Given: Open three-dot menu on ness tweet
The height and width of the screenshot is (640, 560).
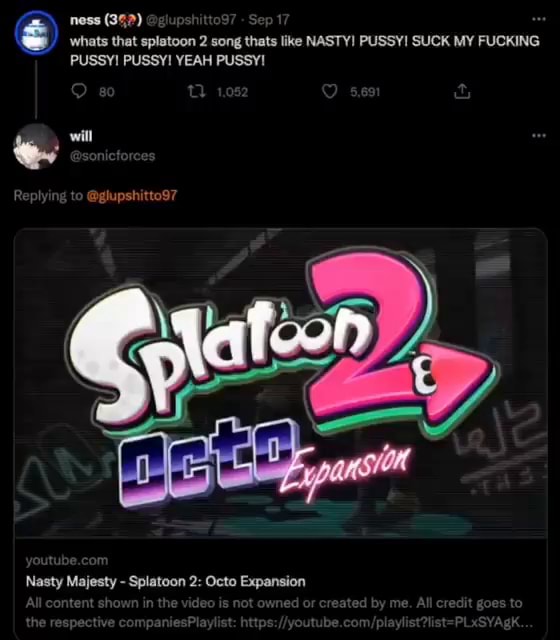Looking at the screenshot, I should 538,19.
